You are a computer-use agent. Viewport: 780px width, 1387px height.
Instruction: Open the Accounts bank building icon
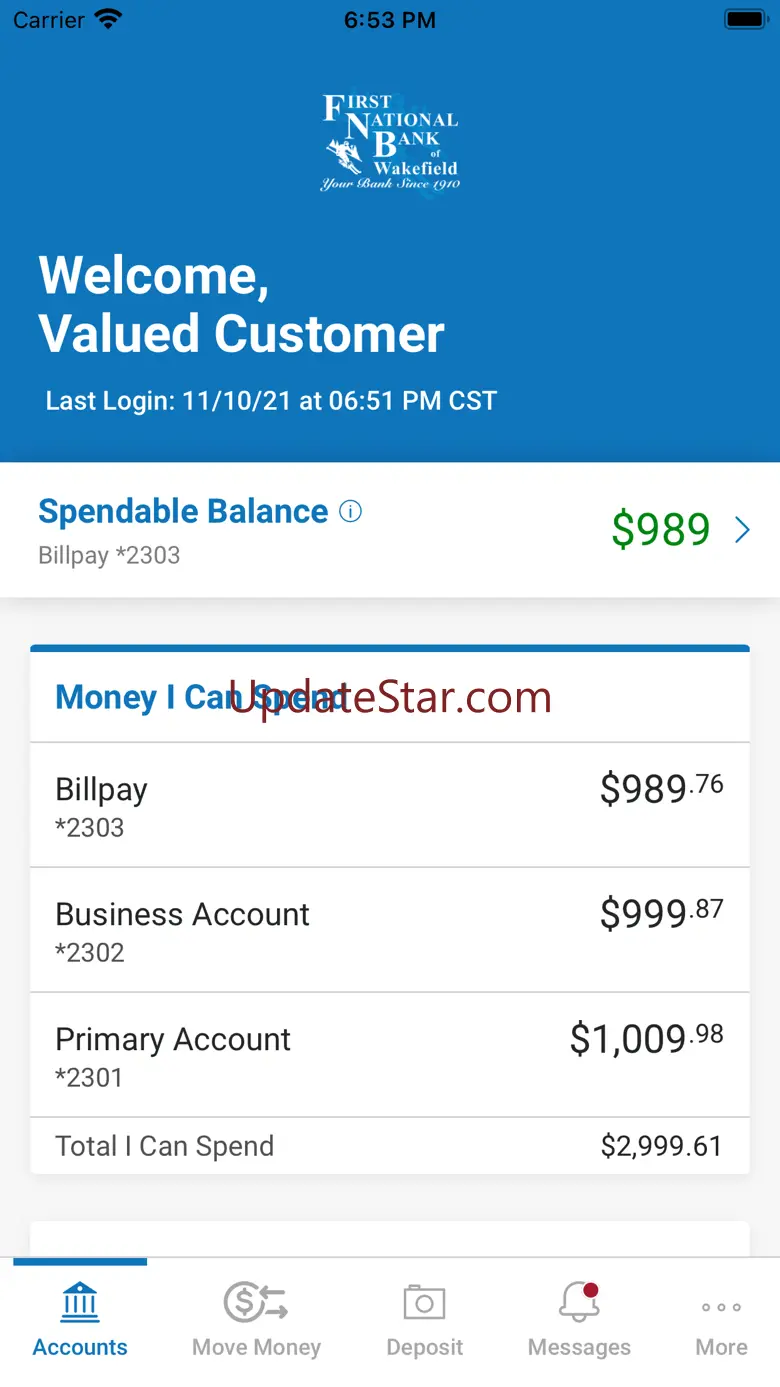80,1303
